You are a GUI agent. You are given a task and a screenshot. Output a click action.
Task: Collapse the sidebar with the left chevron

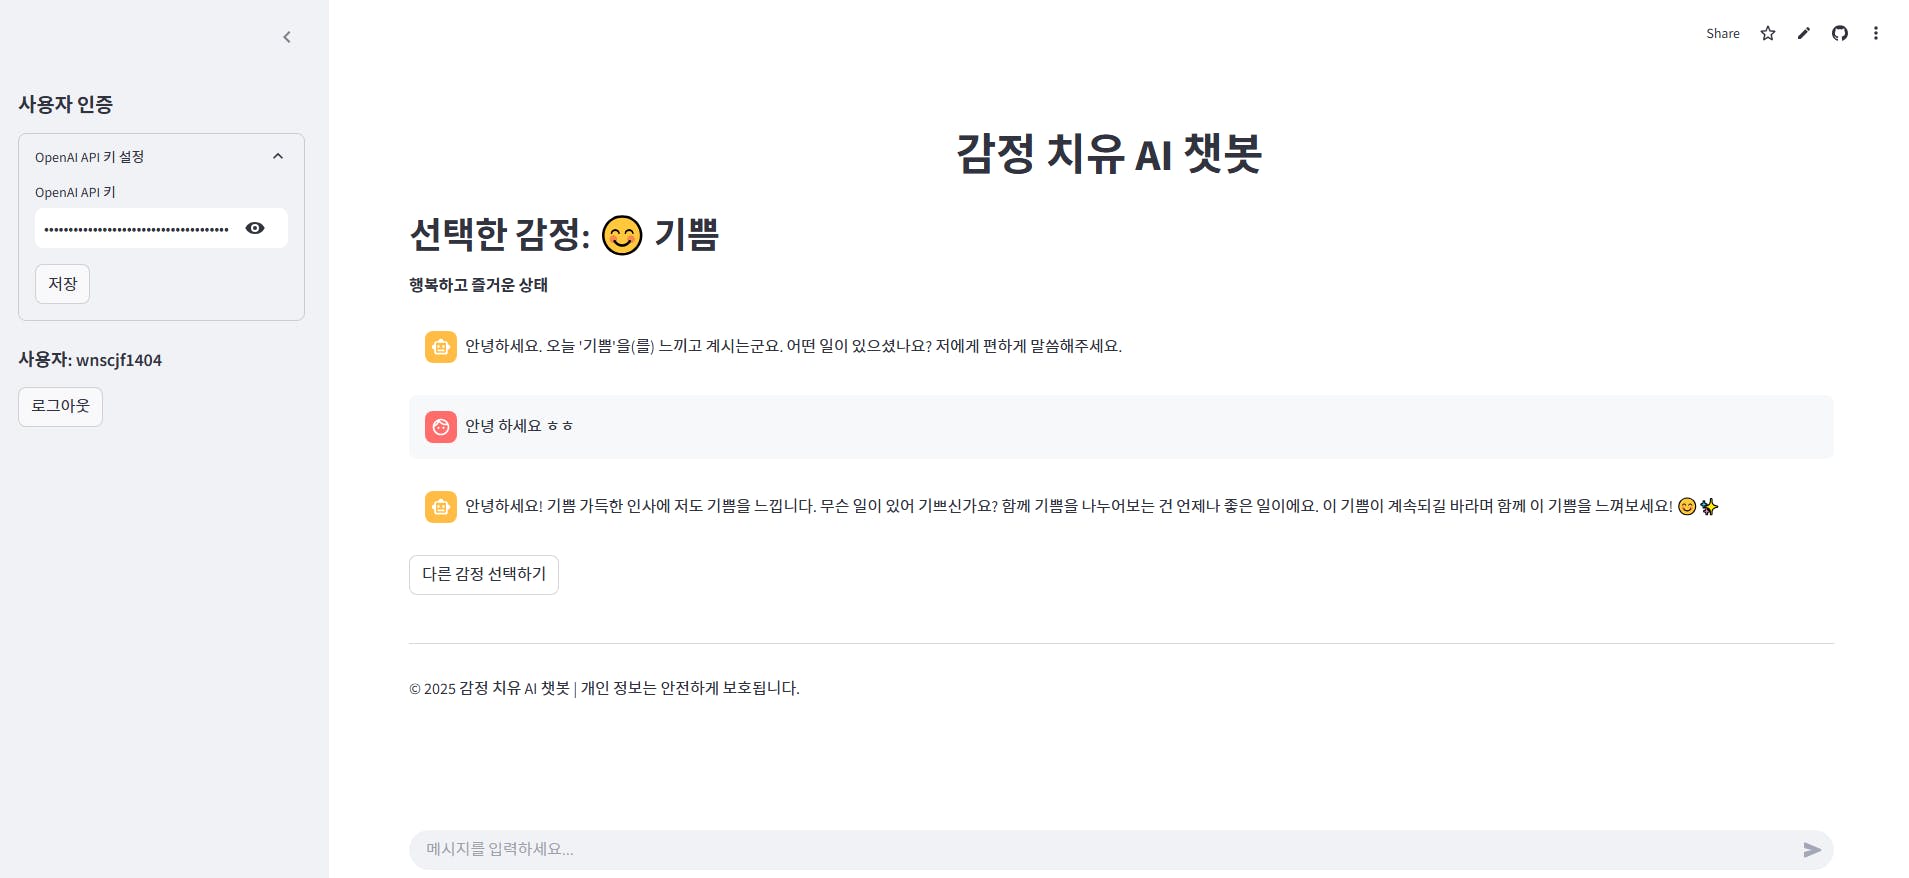click(287, 37)
